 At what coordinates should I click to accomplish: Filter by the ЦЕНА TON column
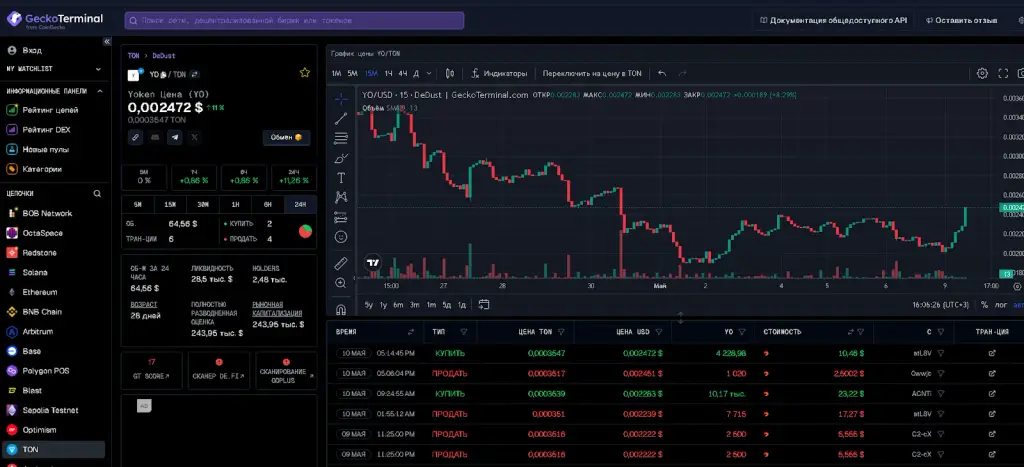coord(561,332)
